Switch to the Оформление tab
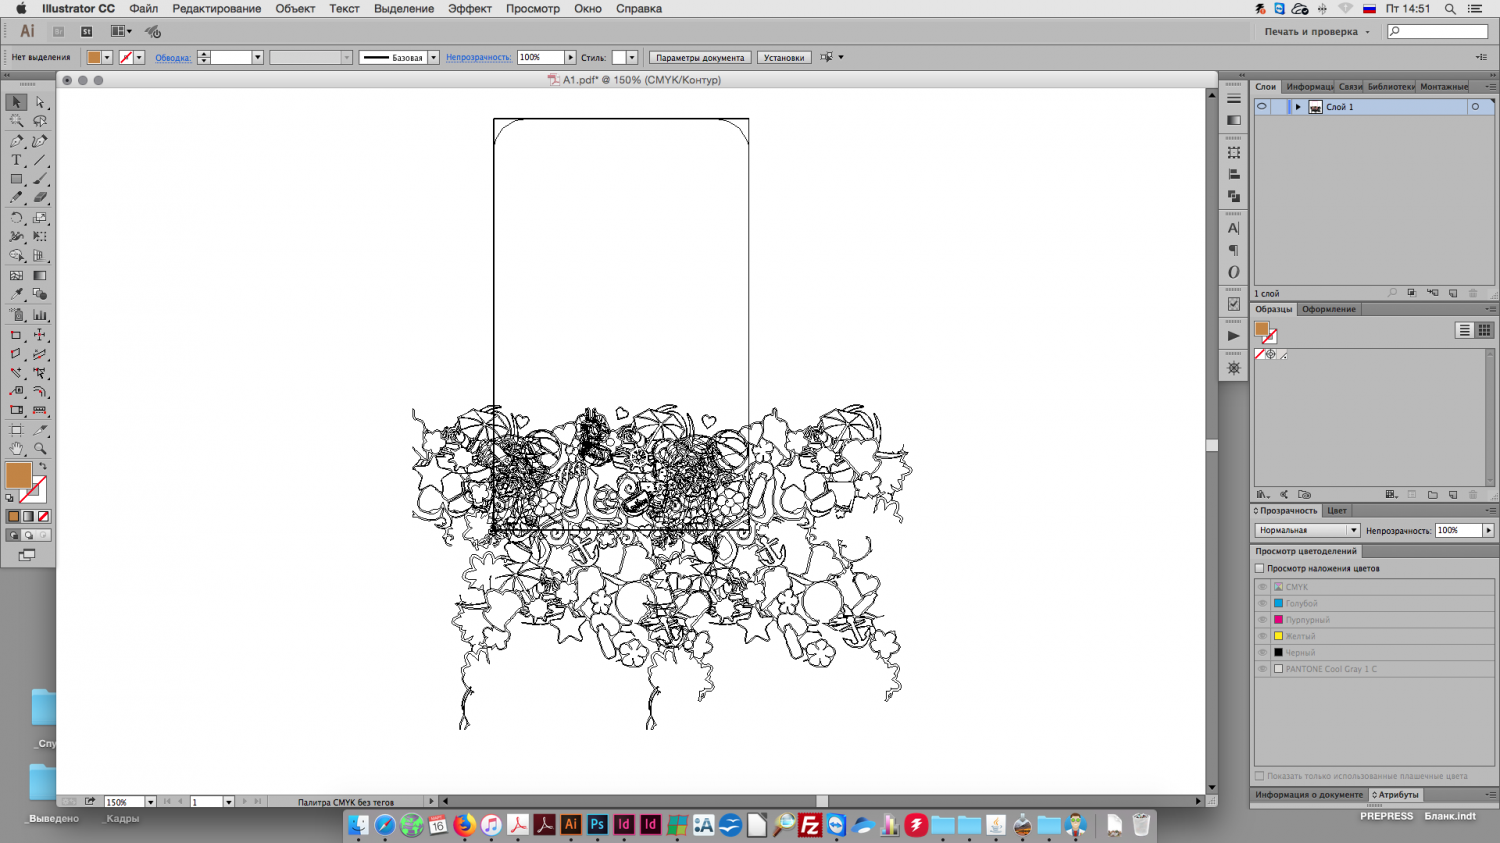This screenshot has width=1500, height=843. click(x=1328, y=309)
